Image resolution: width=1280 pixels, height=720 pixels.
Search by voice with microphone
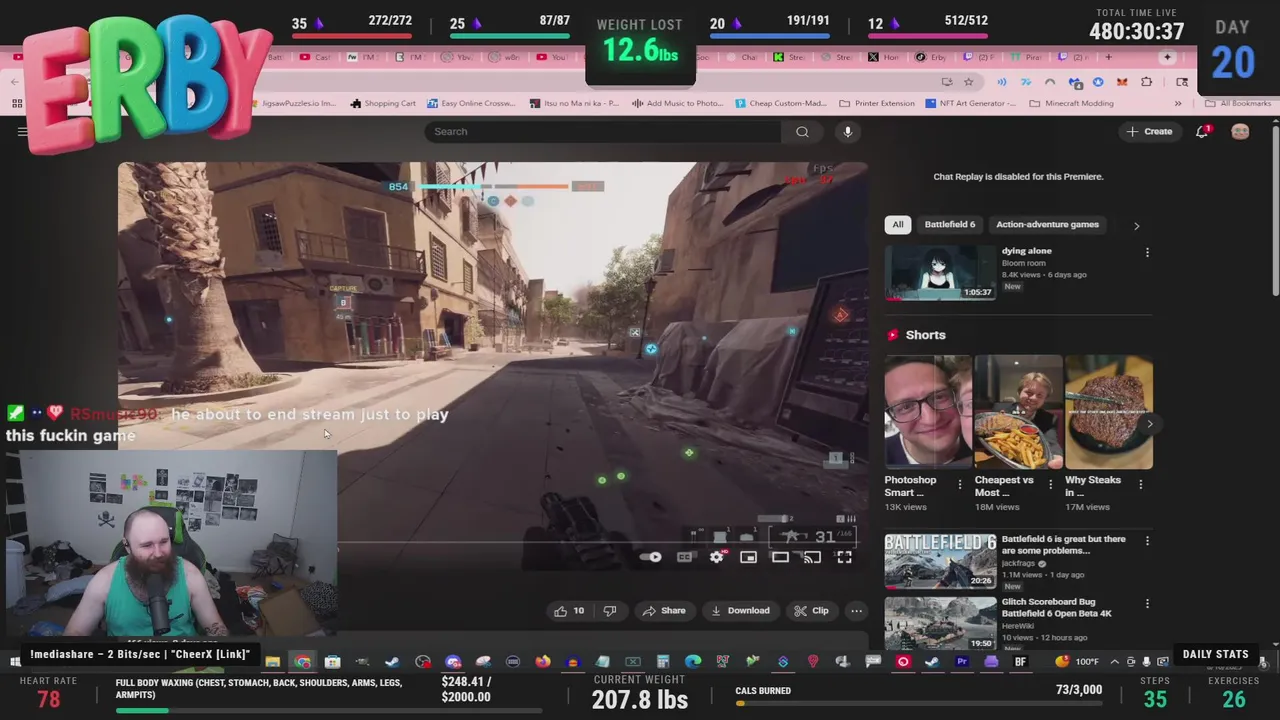pos(847,131)
